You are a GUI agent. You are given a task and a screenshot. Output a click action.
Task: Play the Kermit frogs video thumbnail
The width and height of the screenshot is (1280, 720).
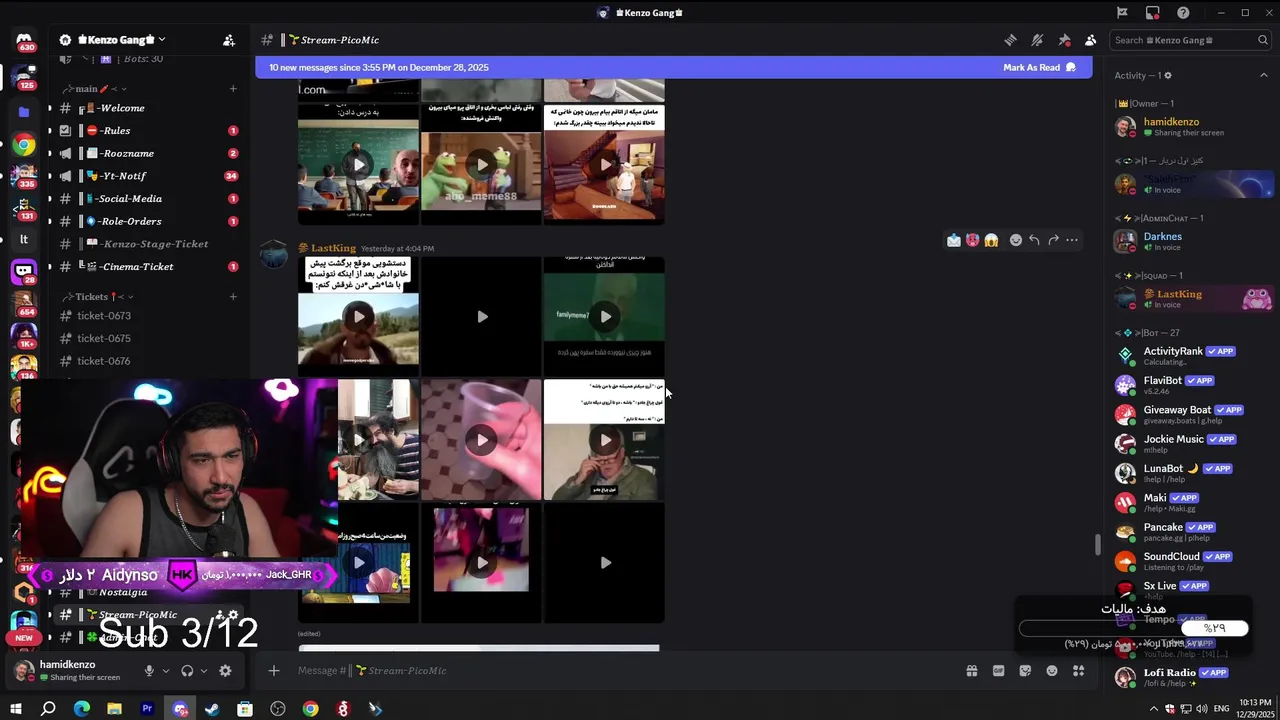(x=481, y=164)
